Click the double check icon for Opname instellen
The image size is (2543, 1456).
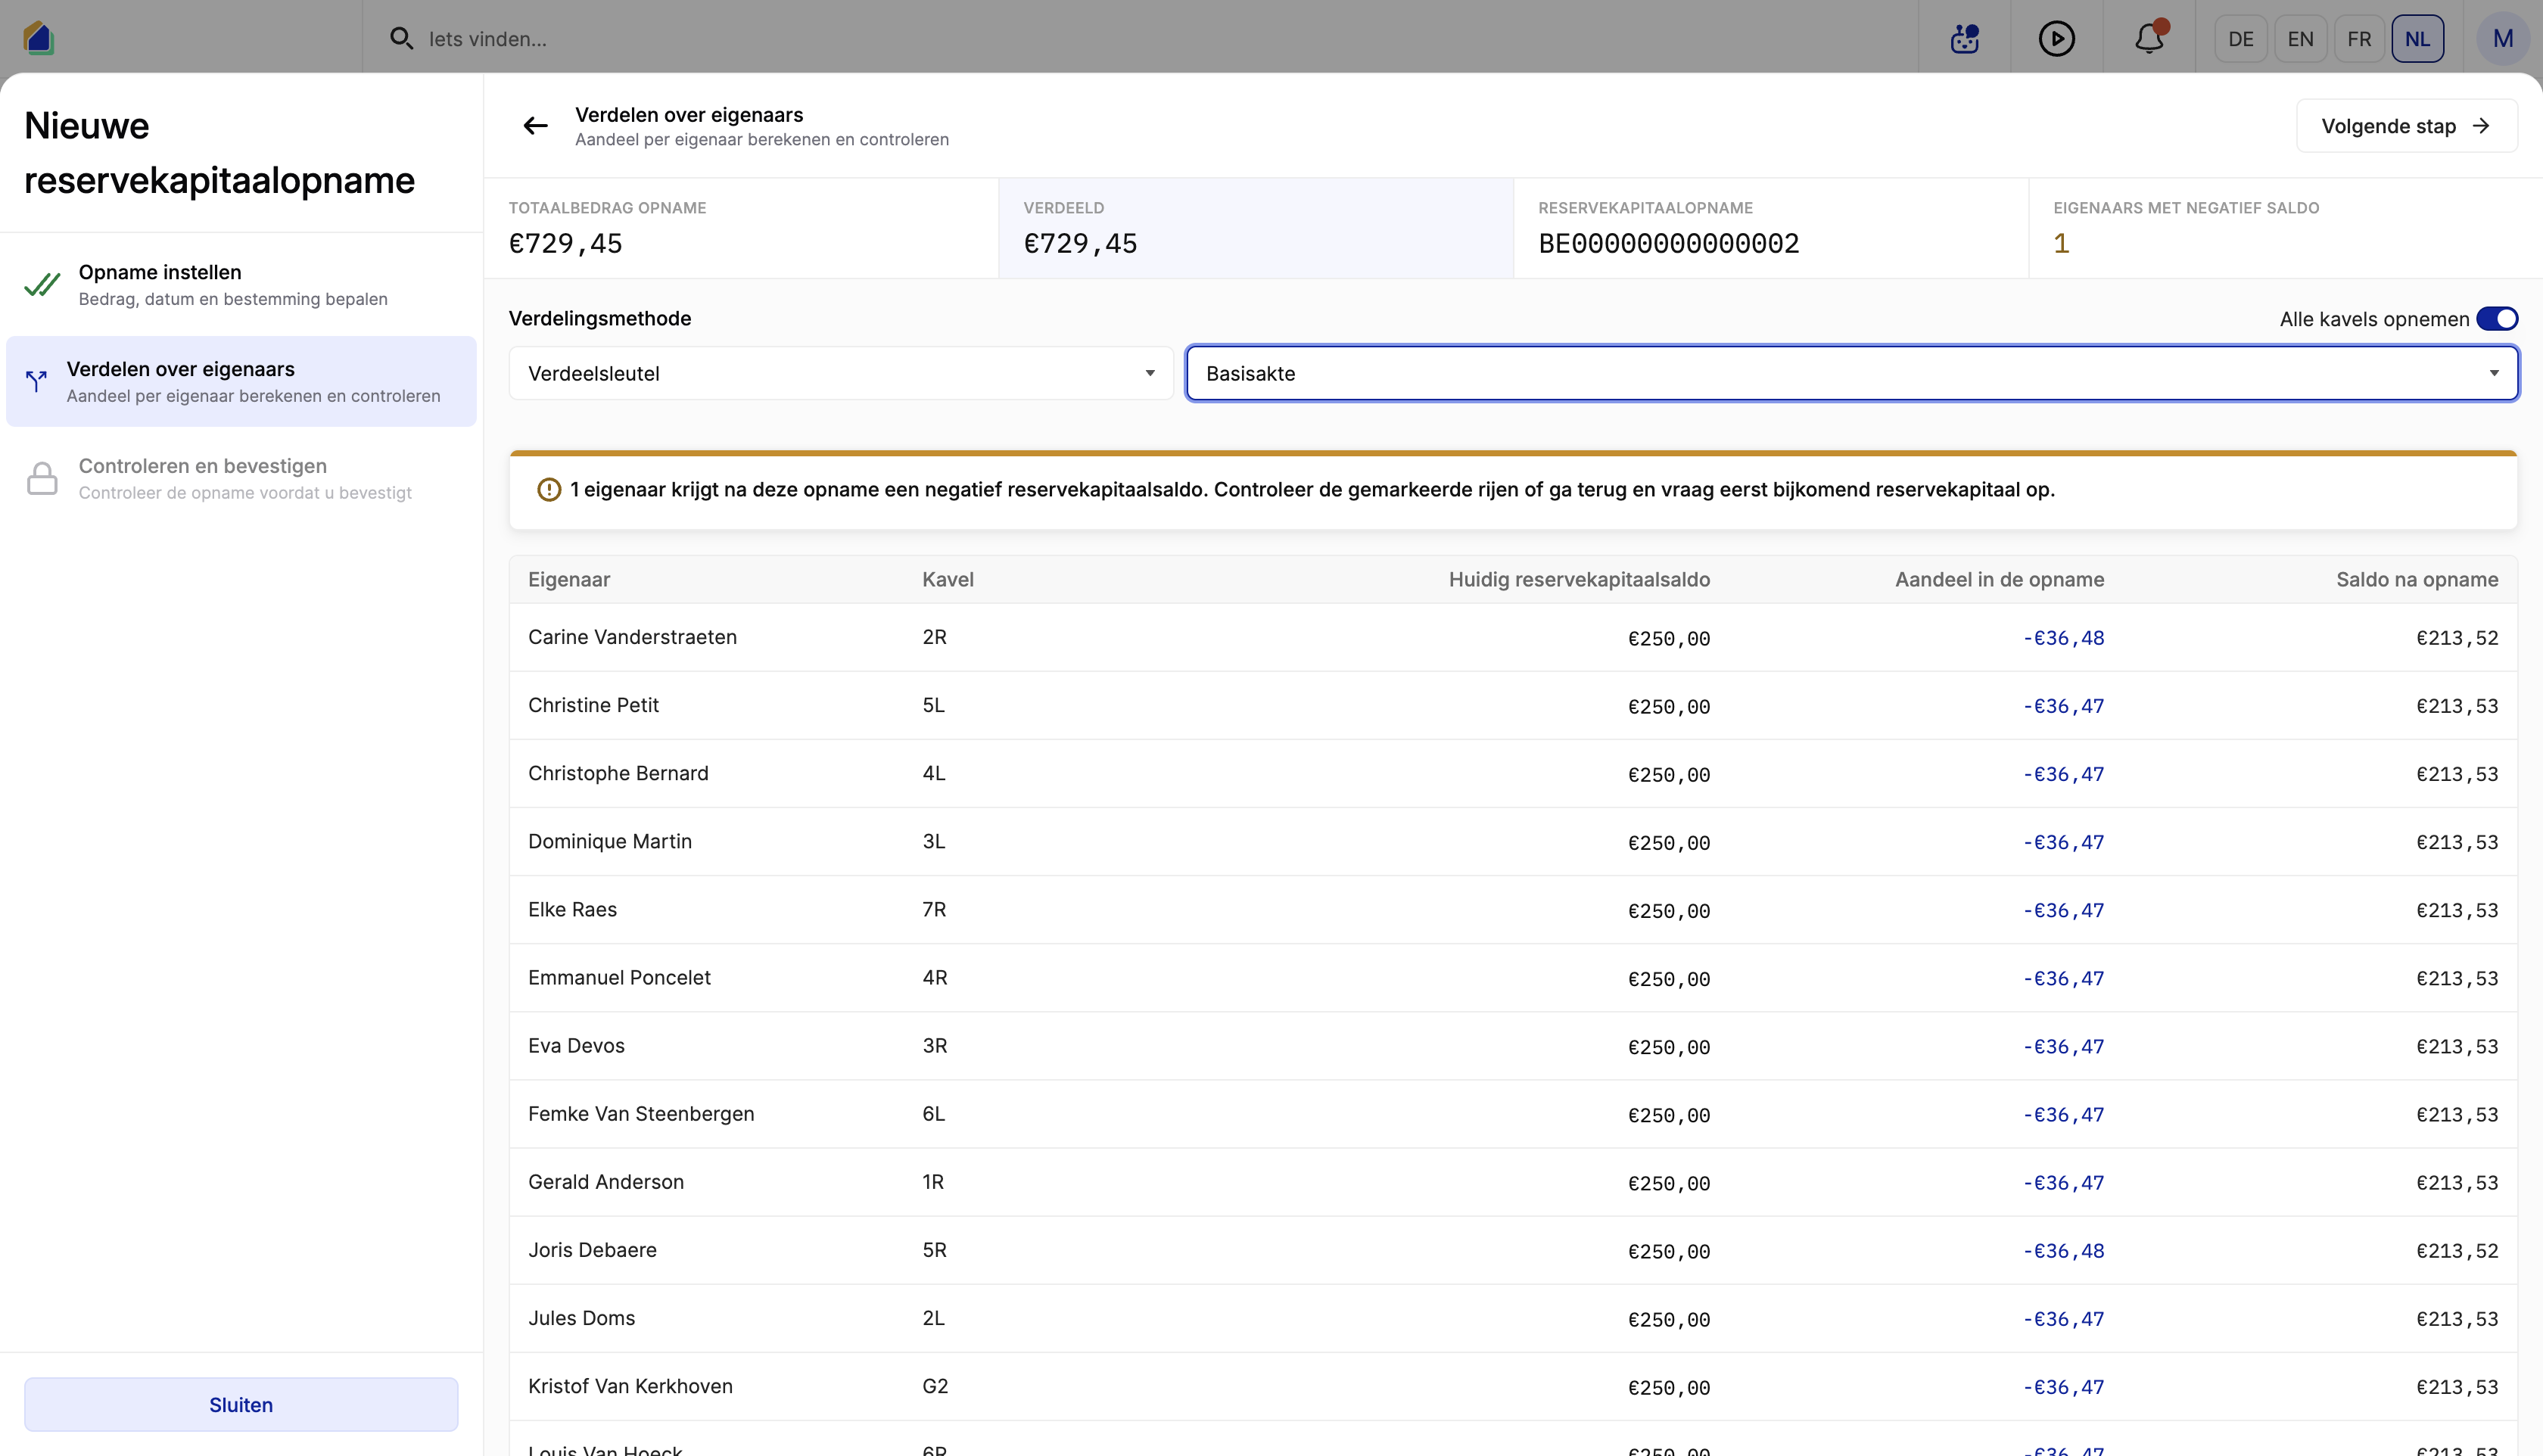(42, 285)
